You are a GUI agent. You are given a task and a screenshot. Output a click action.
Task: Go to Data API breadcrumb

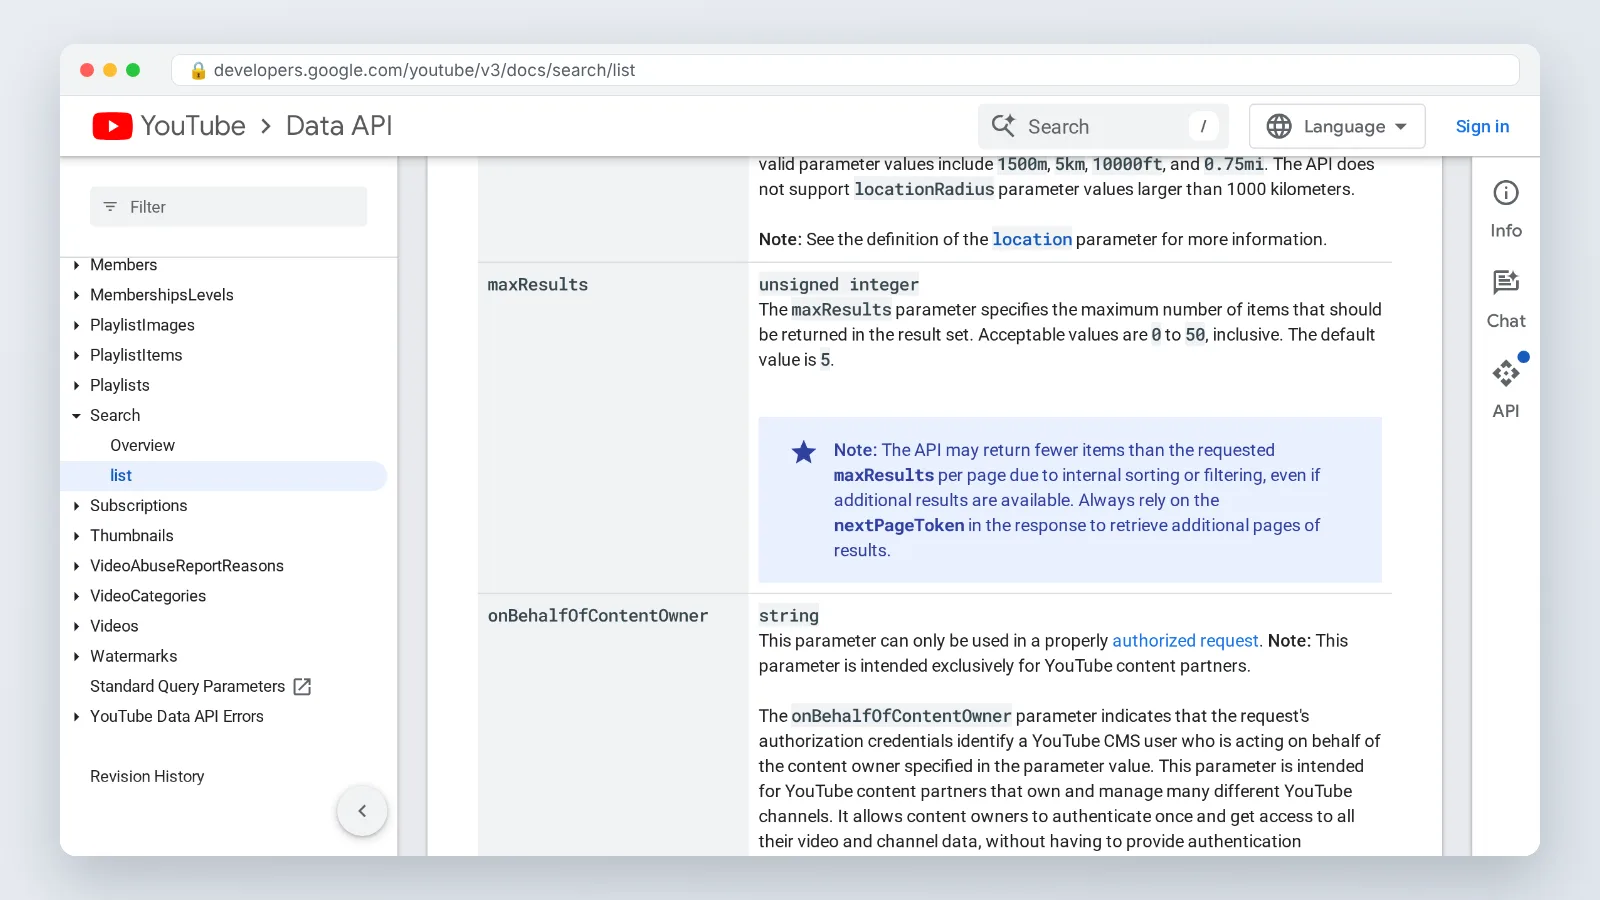339,126
